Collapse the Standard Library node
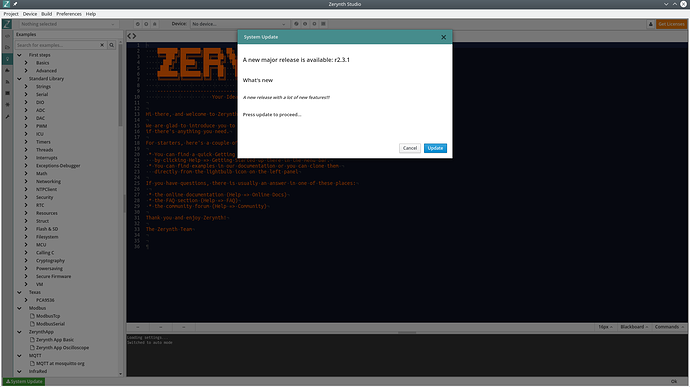The image size is (690, 387). click(x=19, y=79)
